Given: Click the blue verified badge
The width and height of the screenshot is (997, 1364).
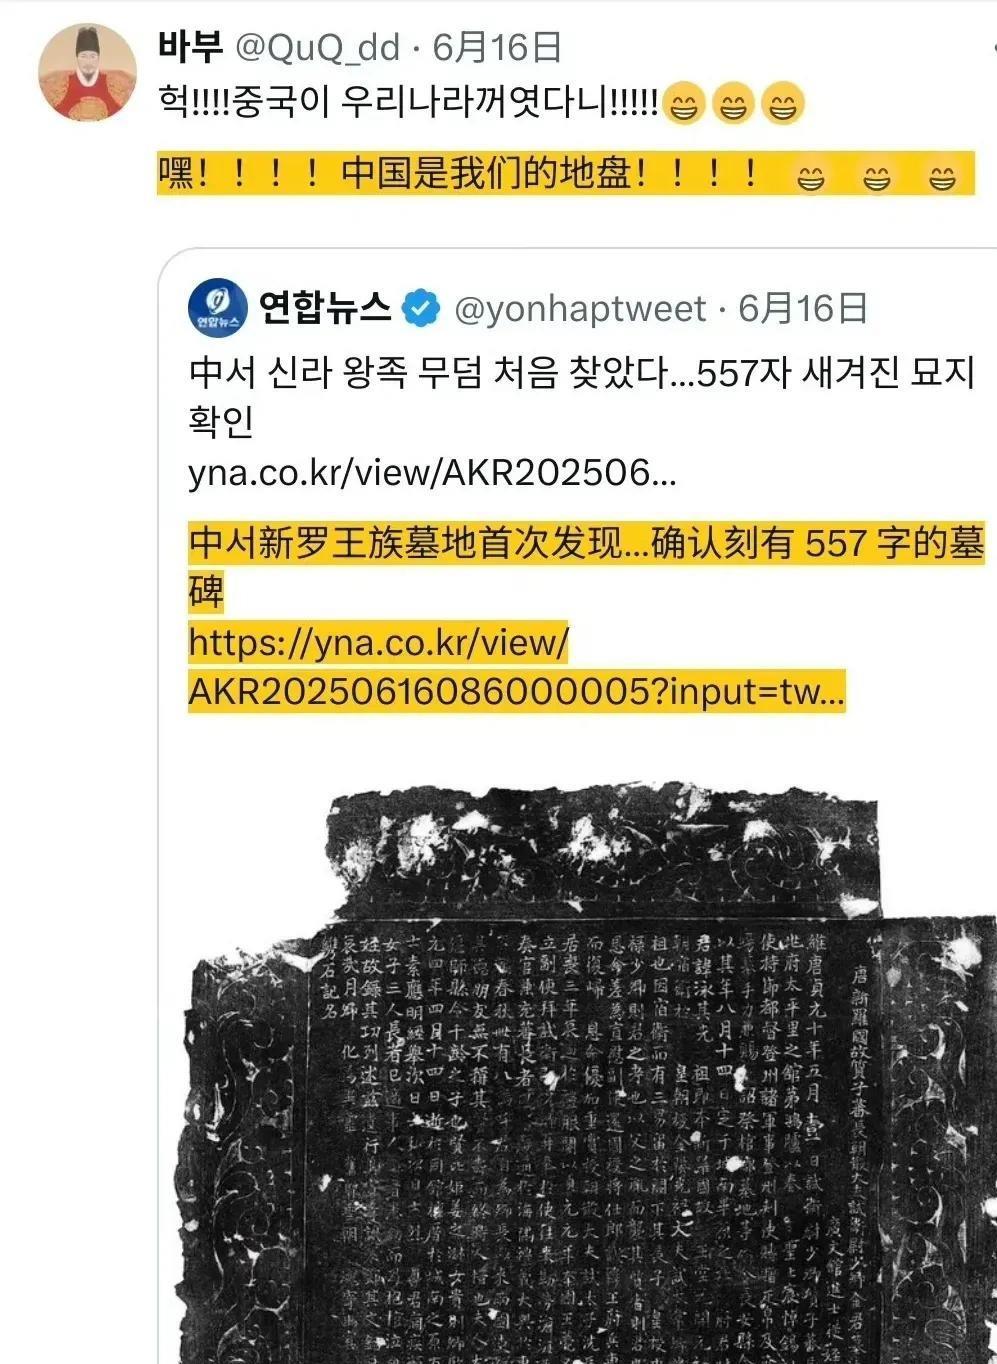Looking at the screenshot, I should (x=421, y=309).
